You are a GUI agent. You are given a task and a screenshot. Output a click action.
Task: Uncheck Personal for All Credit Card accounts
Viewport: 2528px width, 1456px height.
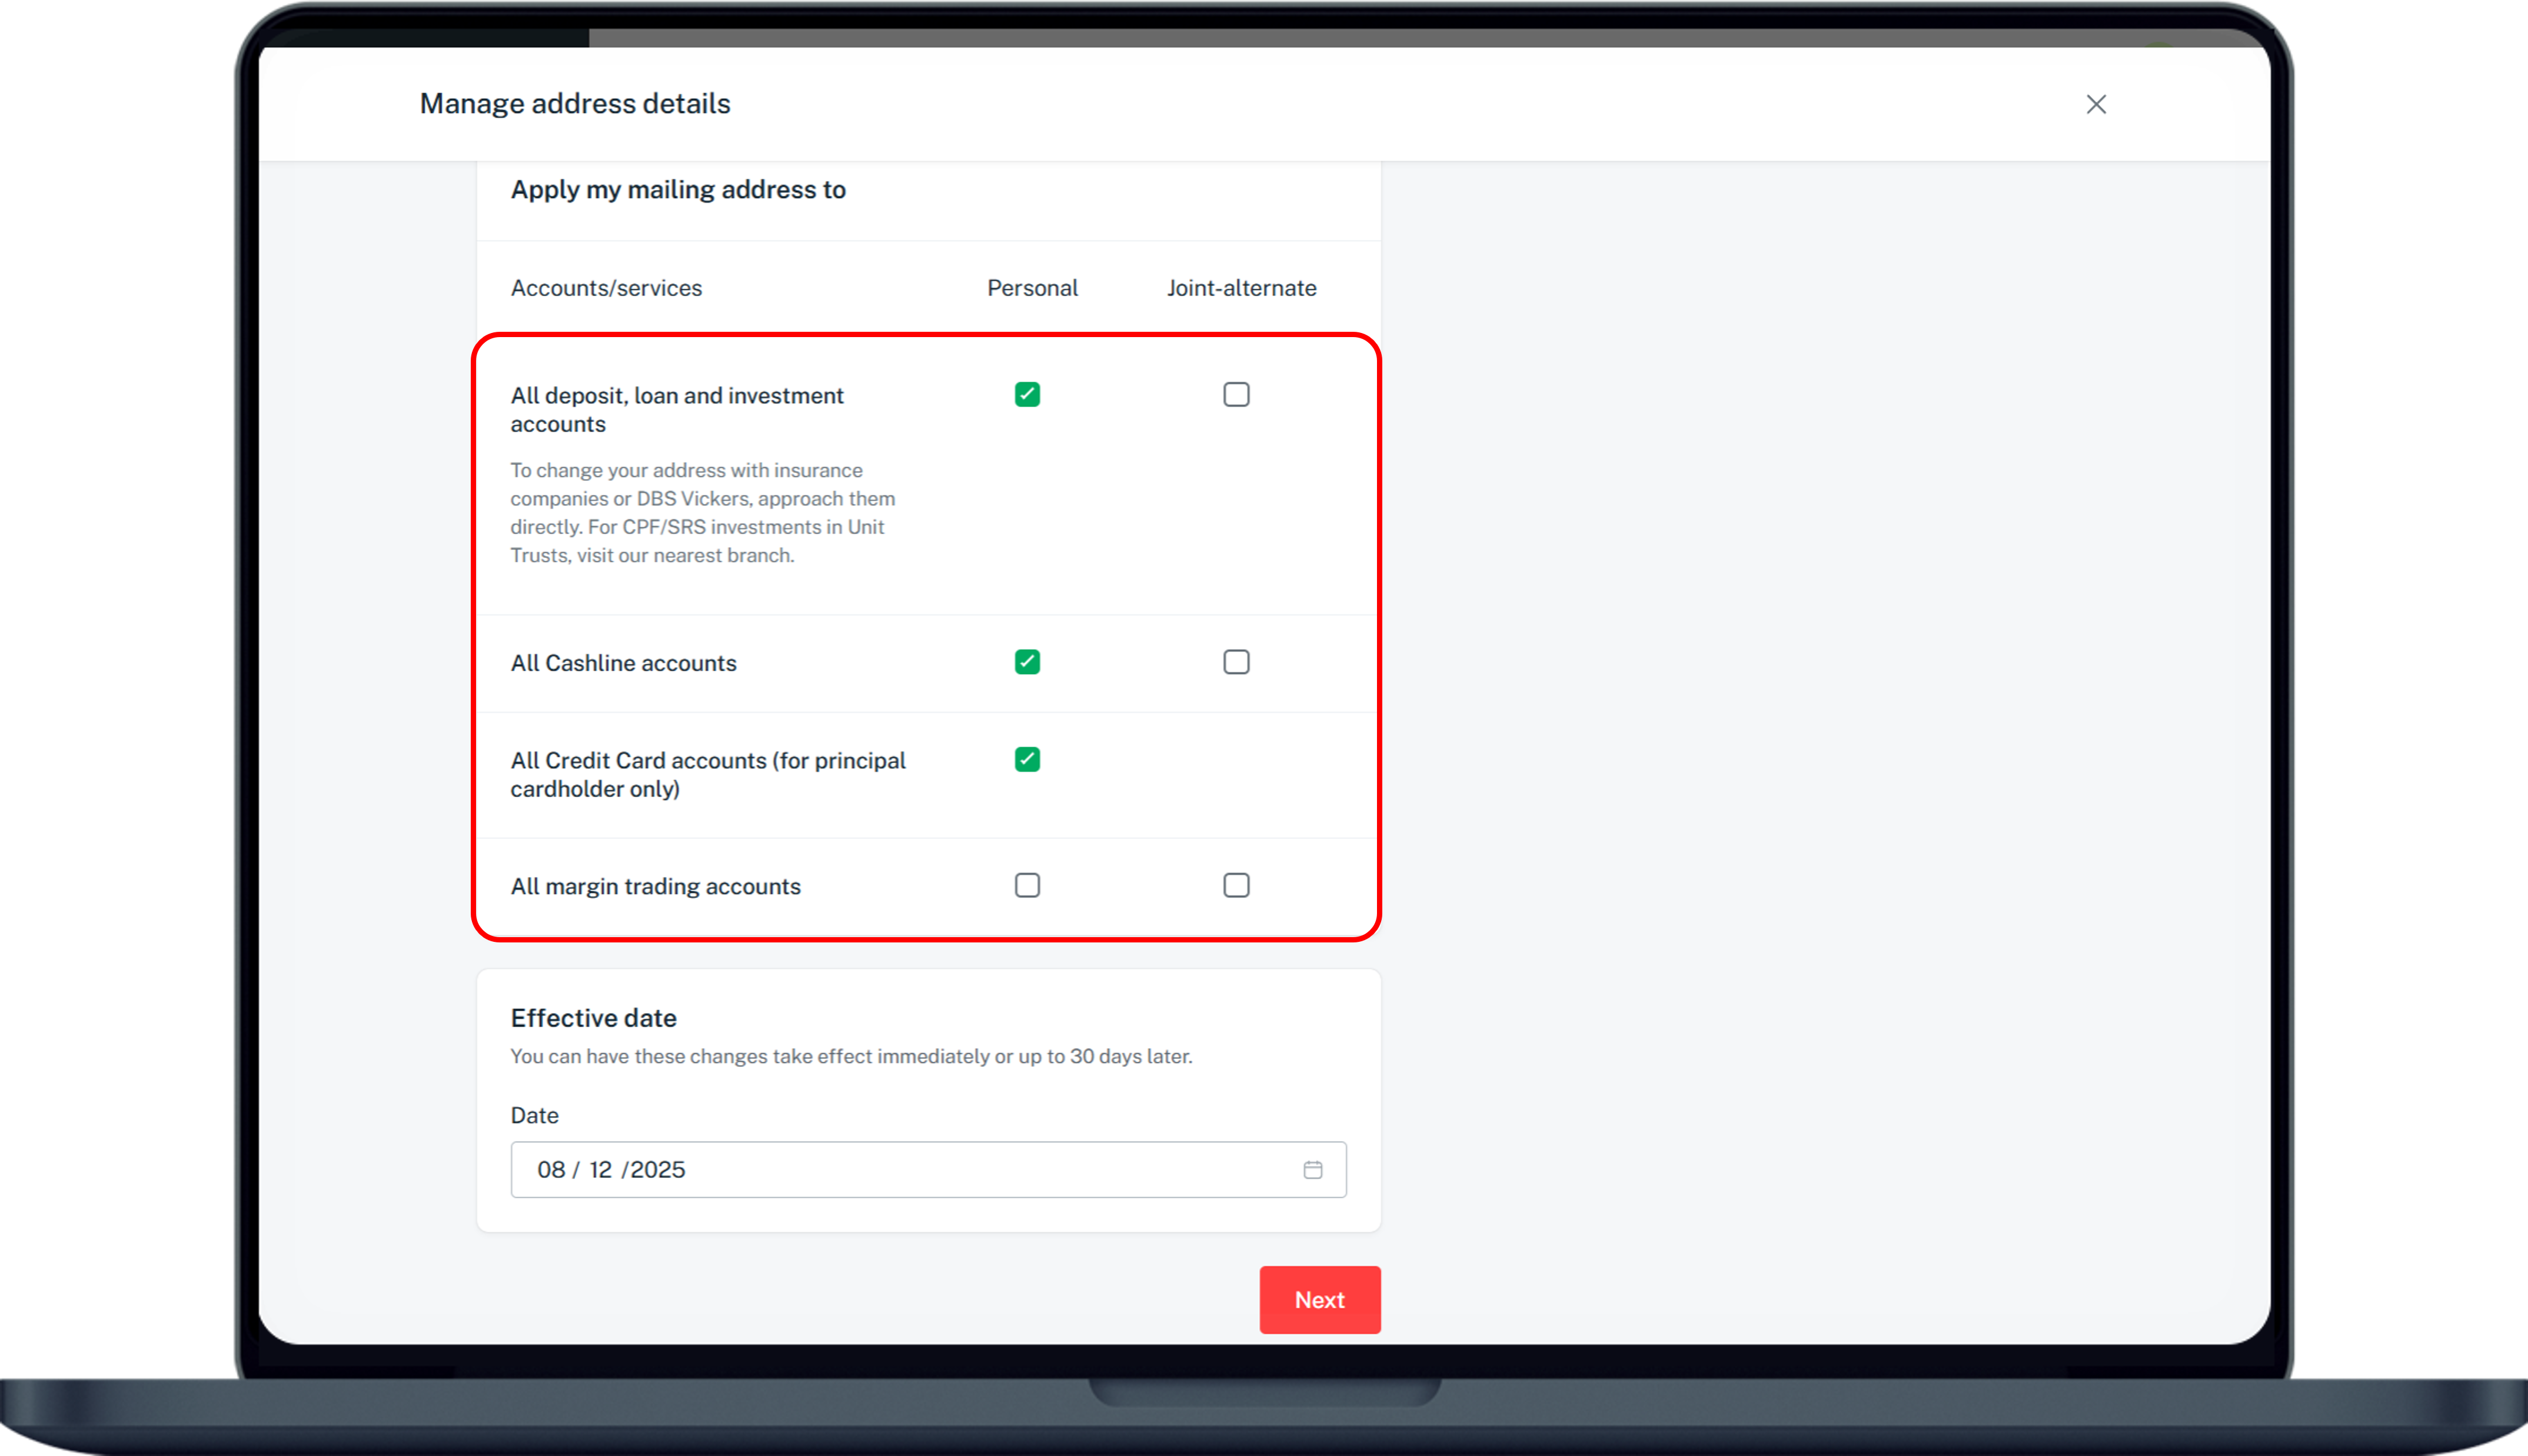pos(1026,760)
